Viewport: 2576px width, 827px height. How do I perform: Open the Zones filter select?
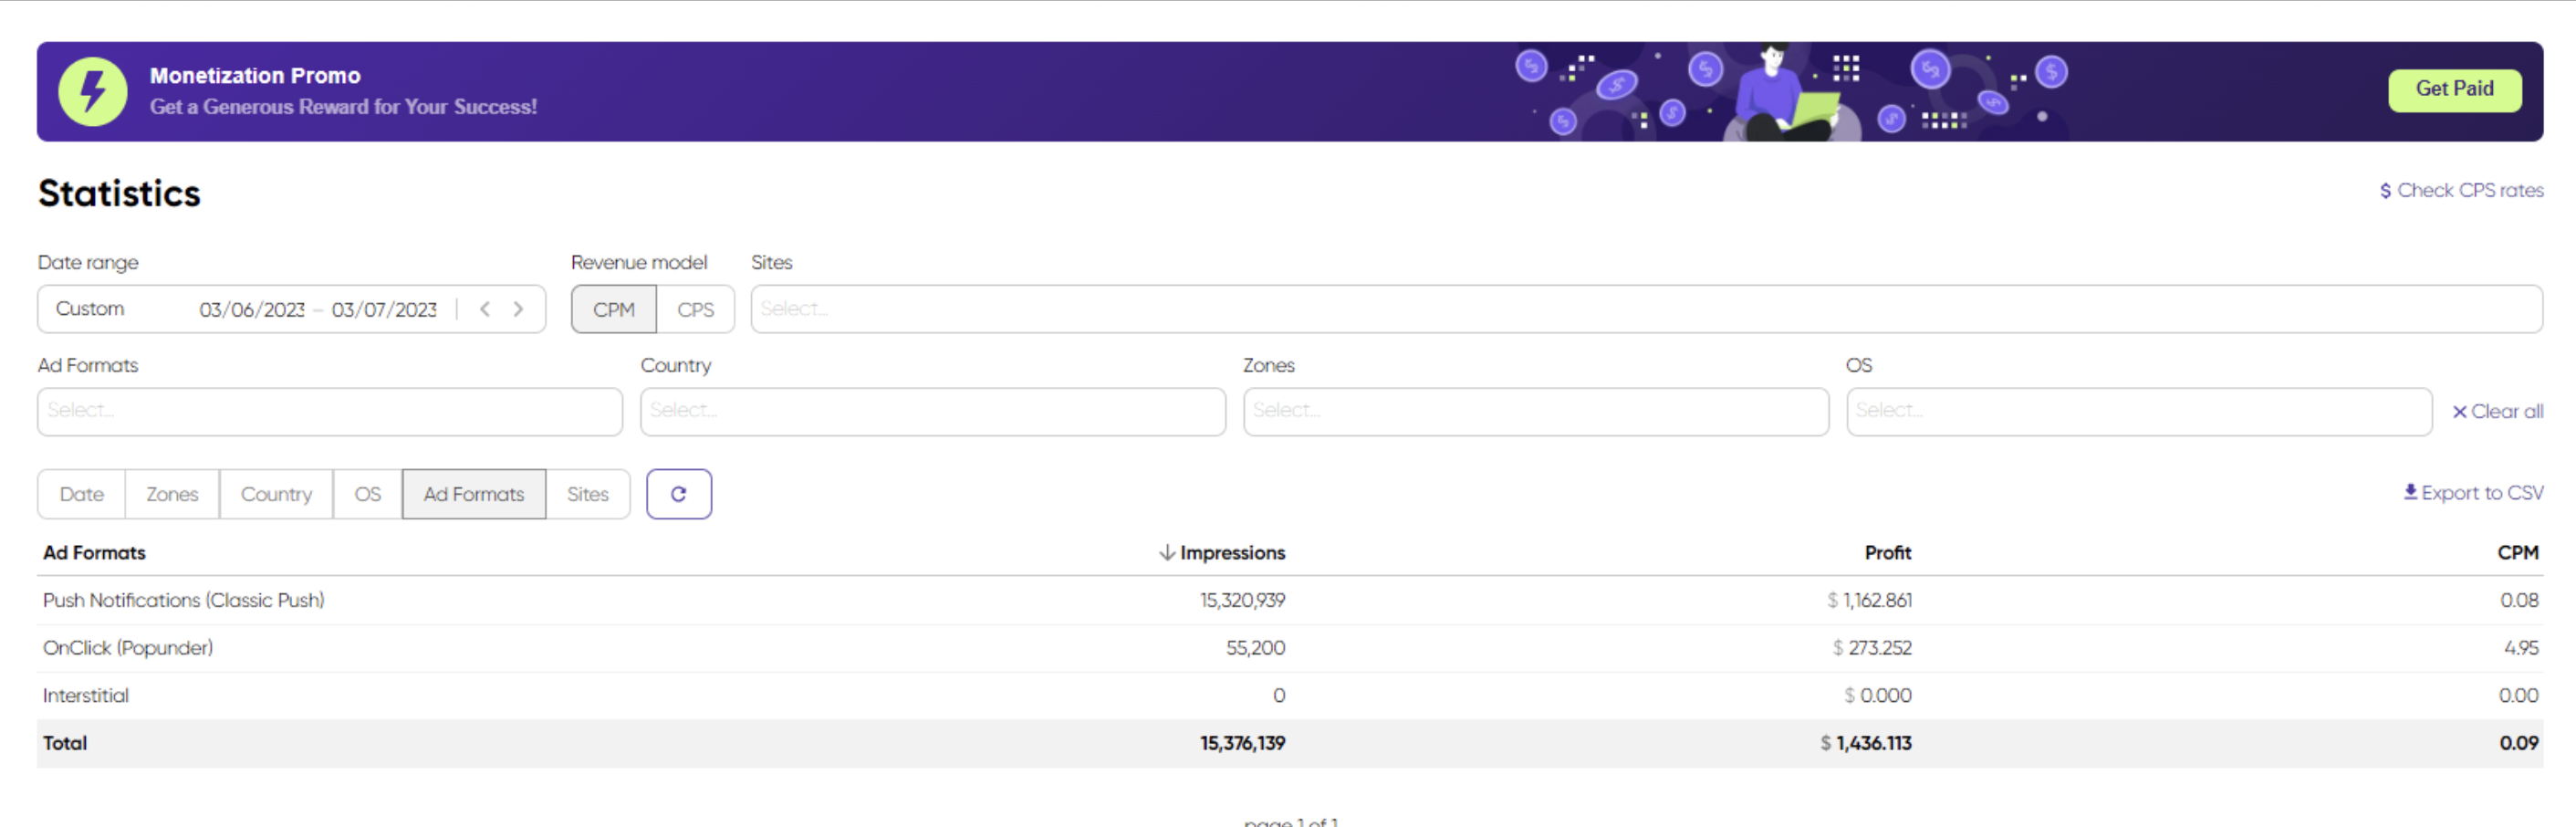[1535, 411]
